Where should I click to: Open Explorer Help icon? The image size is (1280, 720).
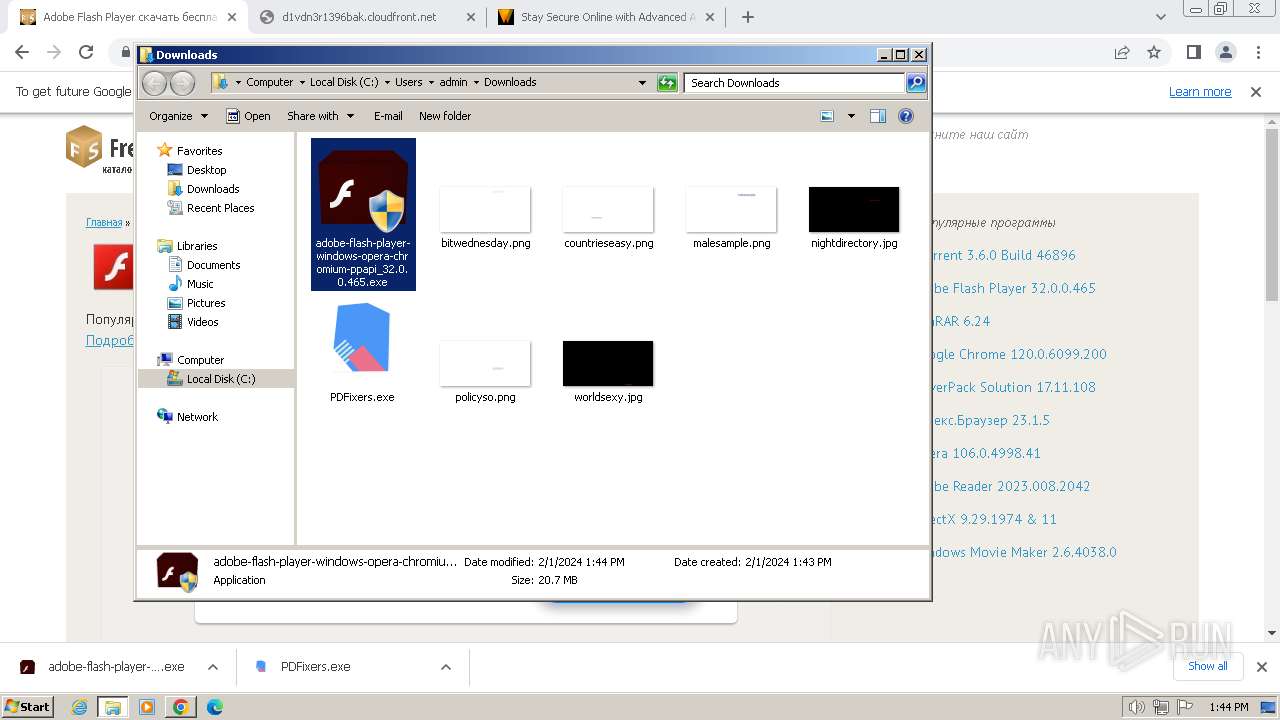click(906, 116)
